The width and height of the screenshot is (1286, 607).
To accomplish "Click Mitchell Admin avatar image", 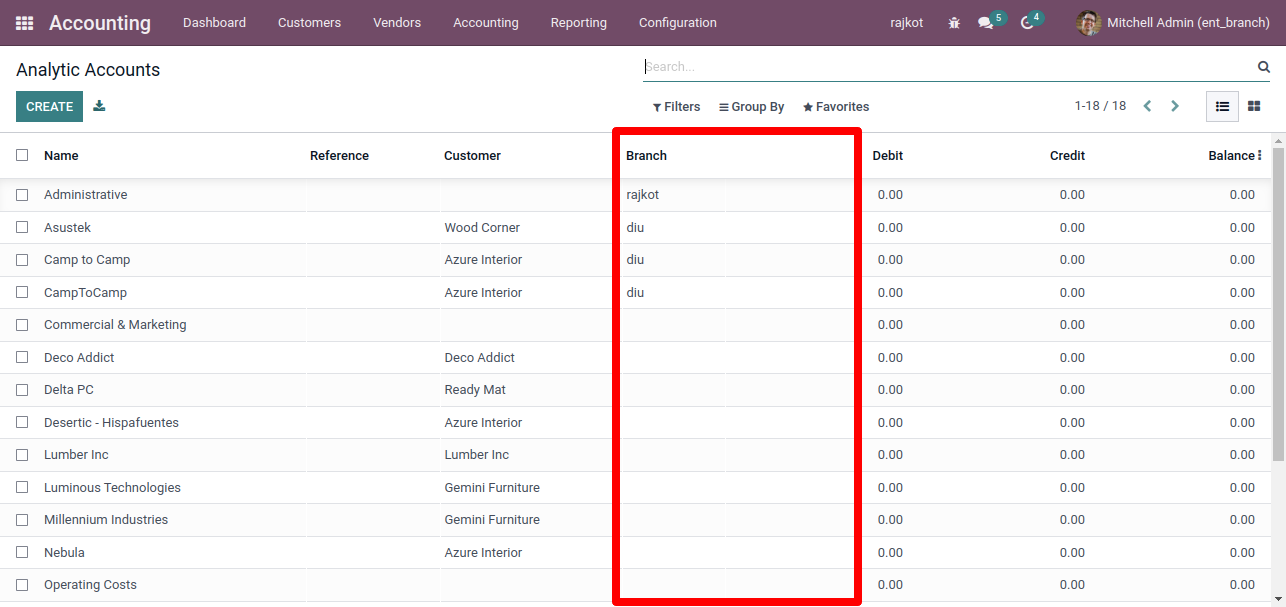I will [x=1089, y=22].
